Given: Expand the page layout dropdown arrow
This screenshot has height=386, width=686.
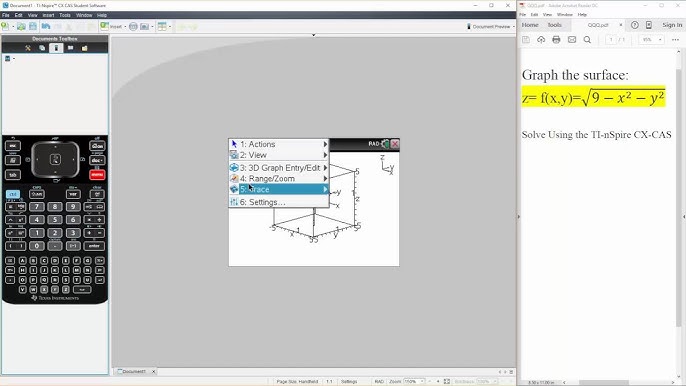Looking at the screenshot, I should point(170,27).
